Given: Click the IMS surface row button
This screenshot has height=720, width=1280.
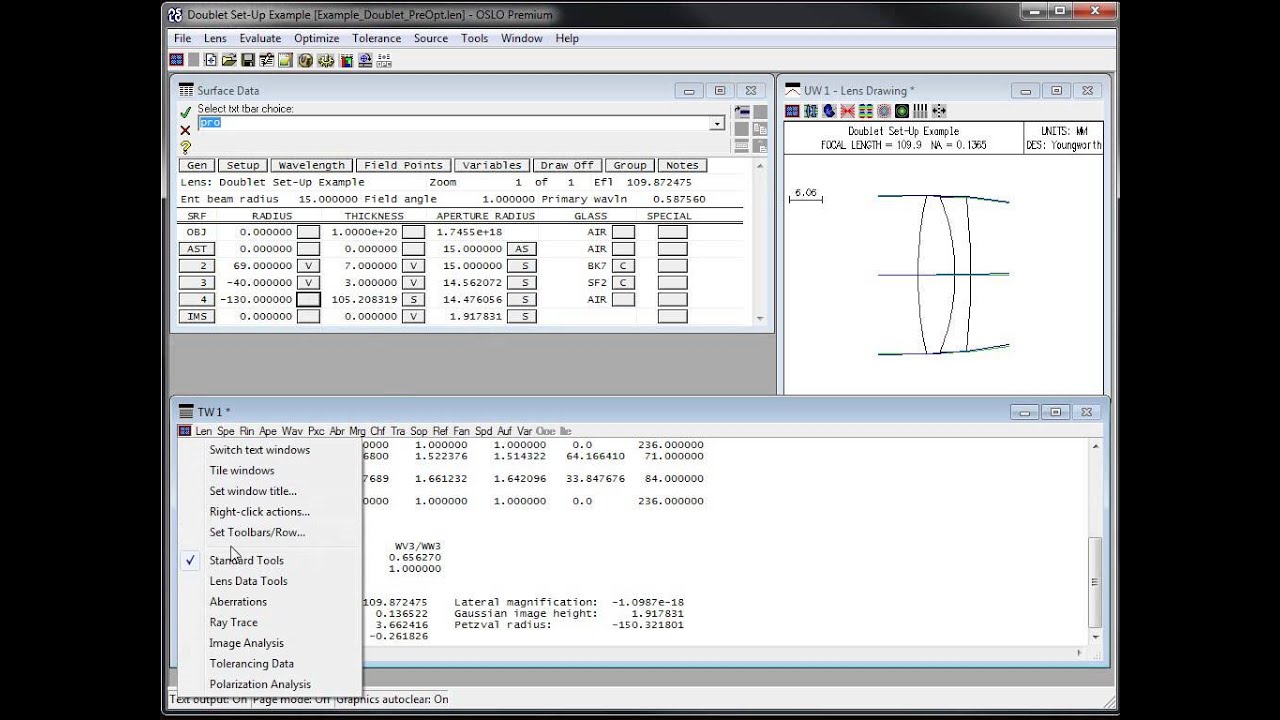Looking at the screenshot, I should click(x=196, y=317).
